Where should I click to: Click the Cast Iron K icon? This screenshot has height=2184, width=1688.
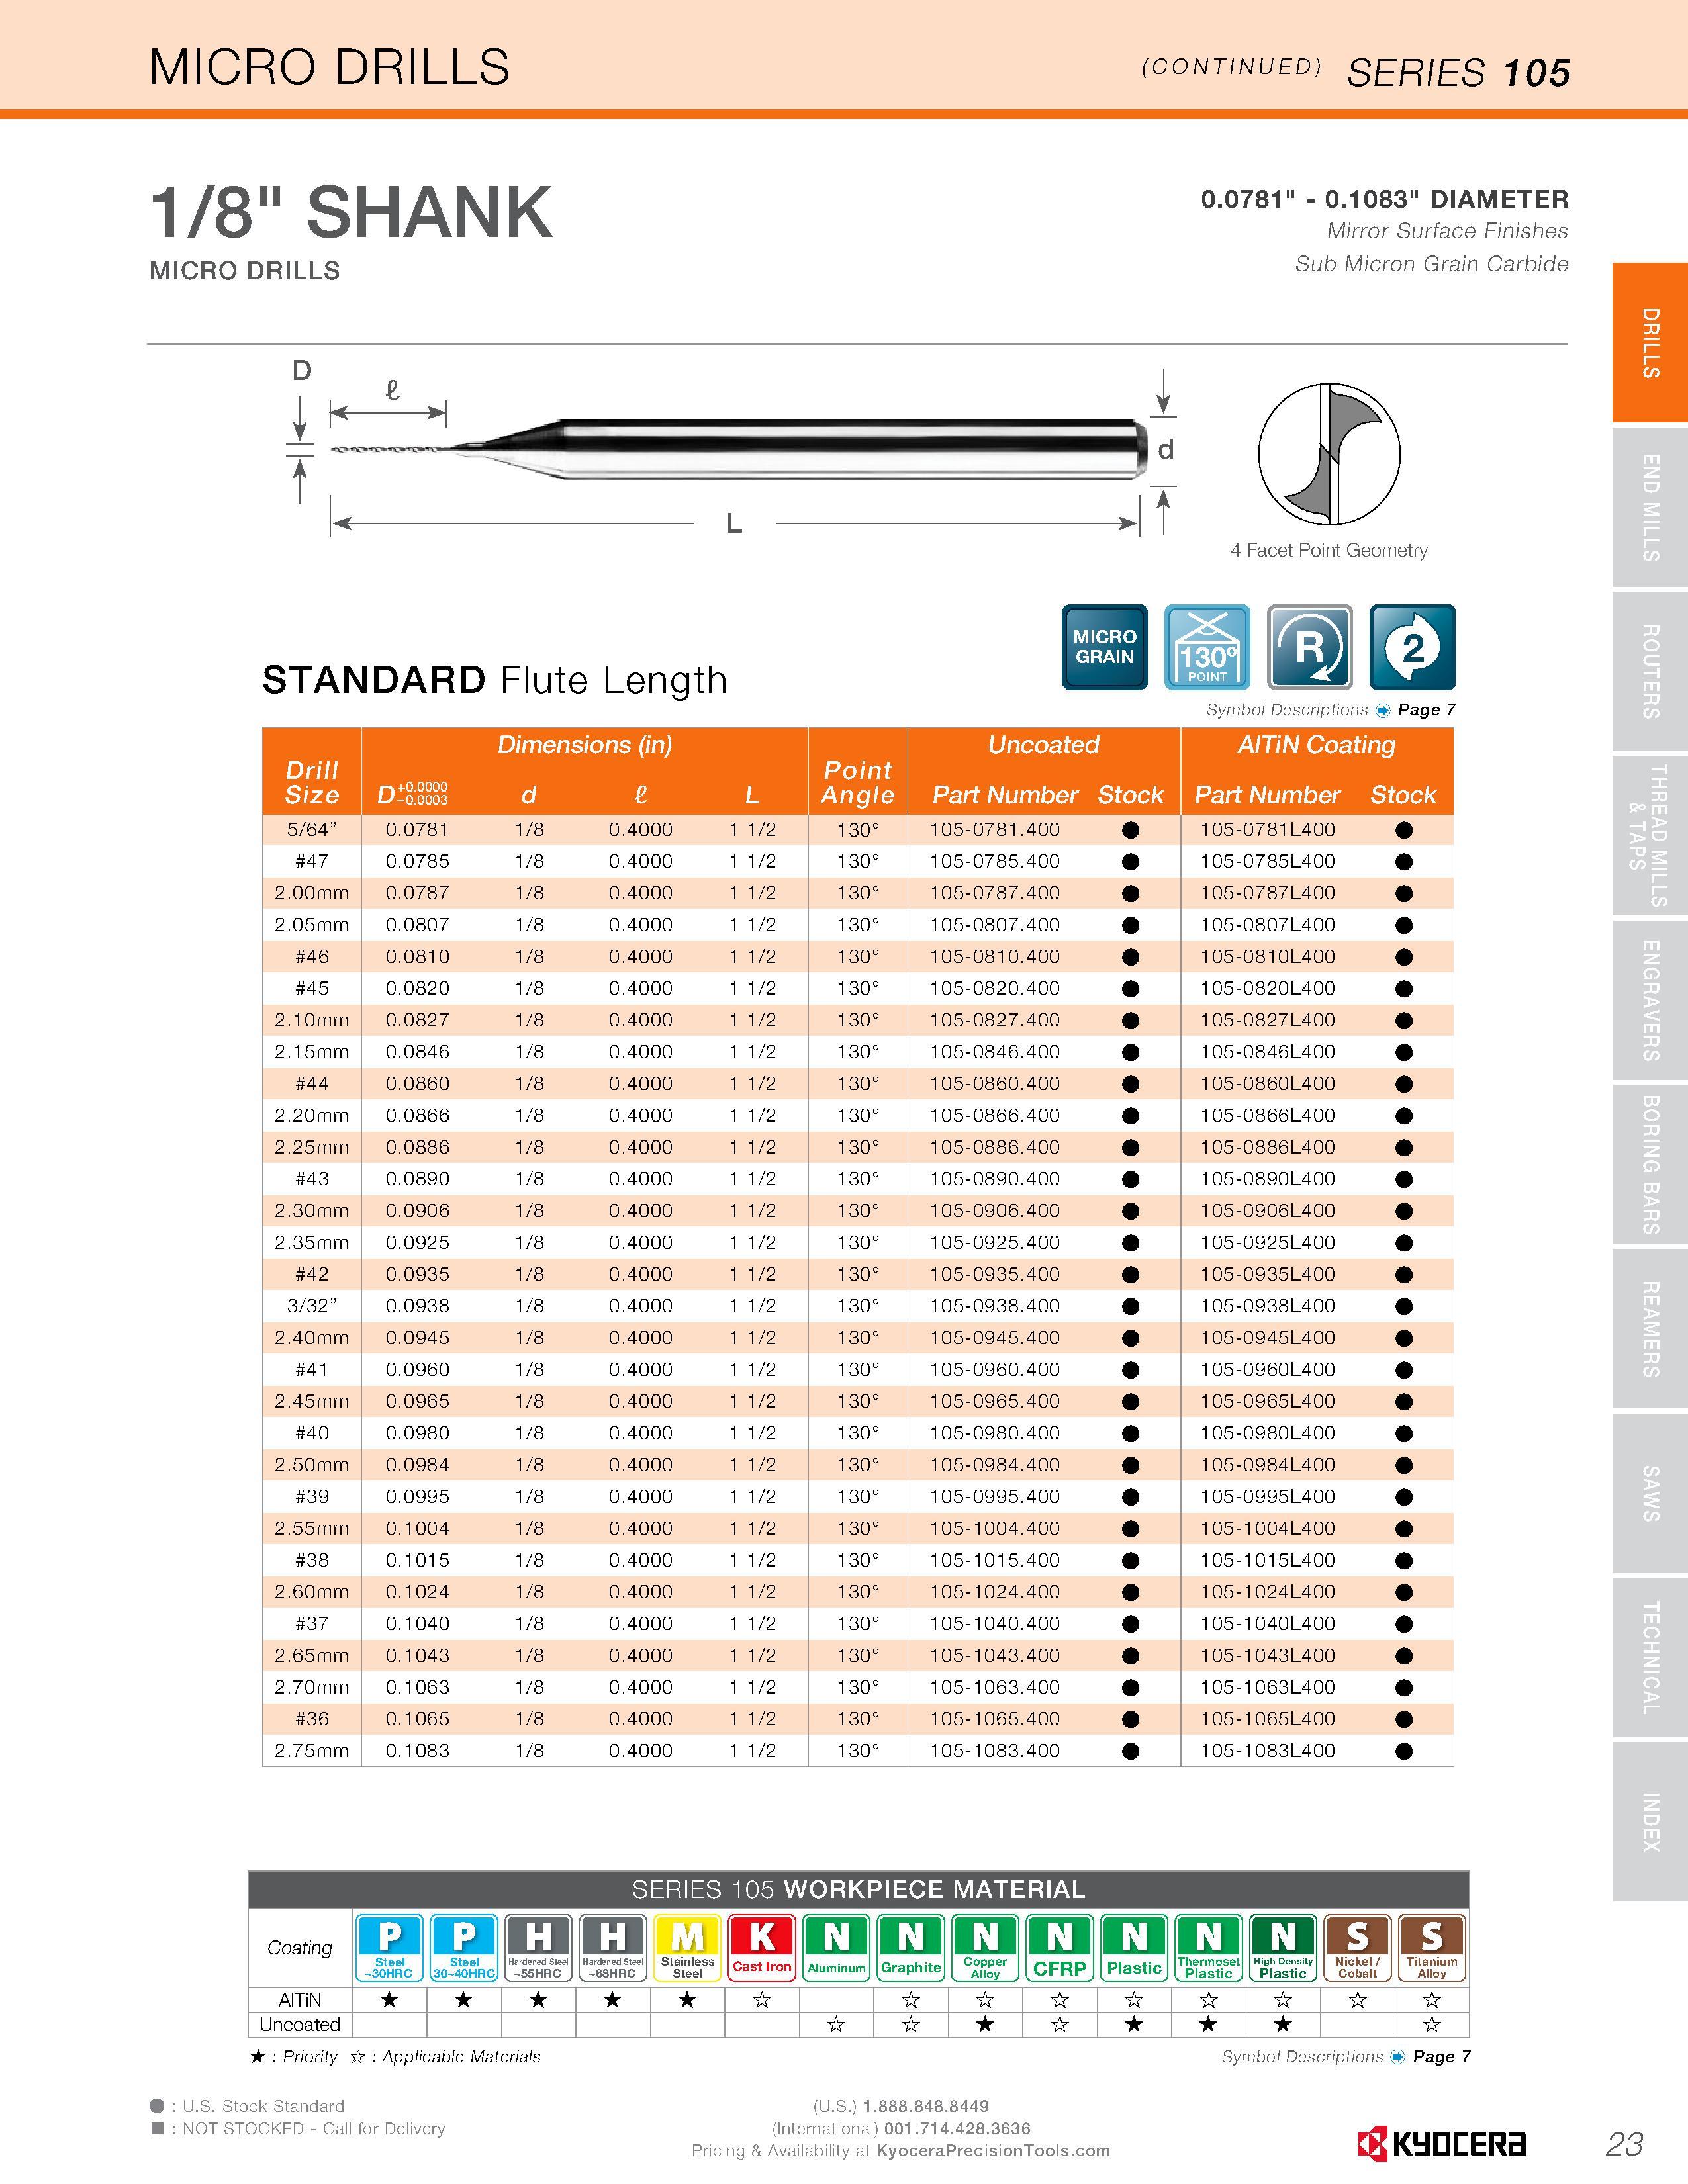[x=762, y=1947]
